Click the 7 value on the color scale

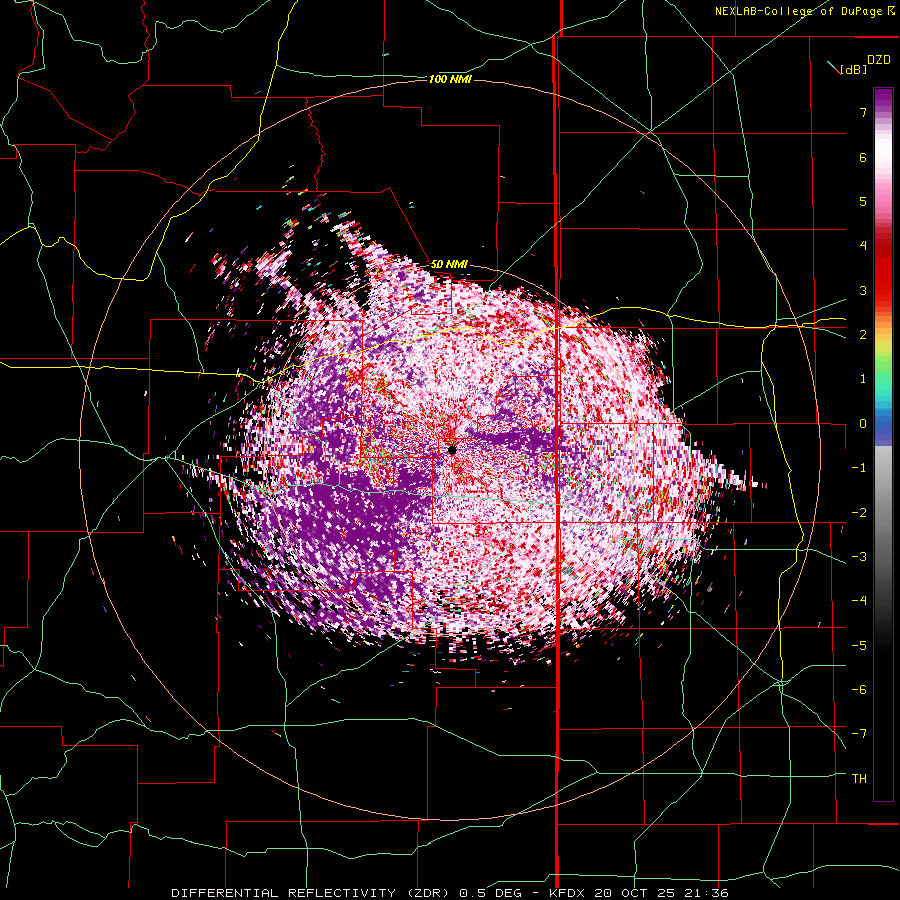[863, 112]
